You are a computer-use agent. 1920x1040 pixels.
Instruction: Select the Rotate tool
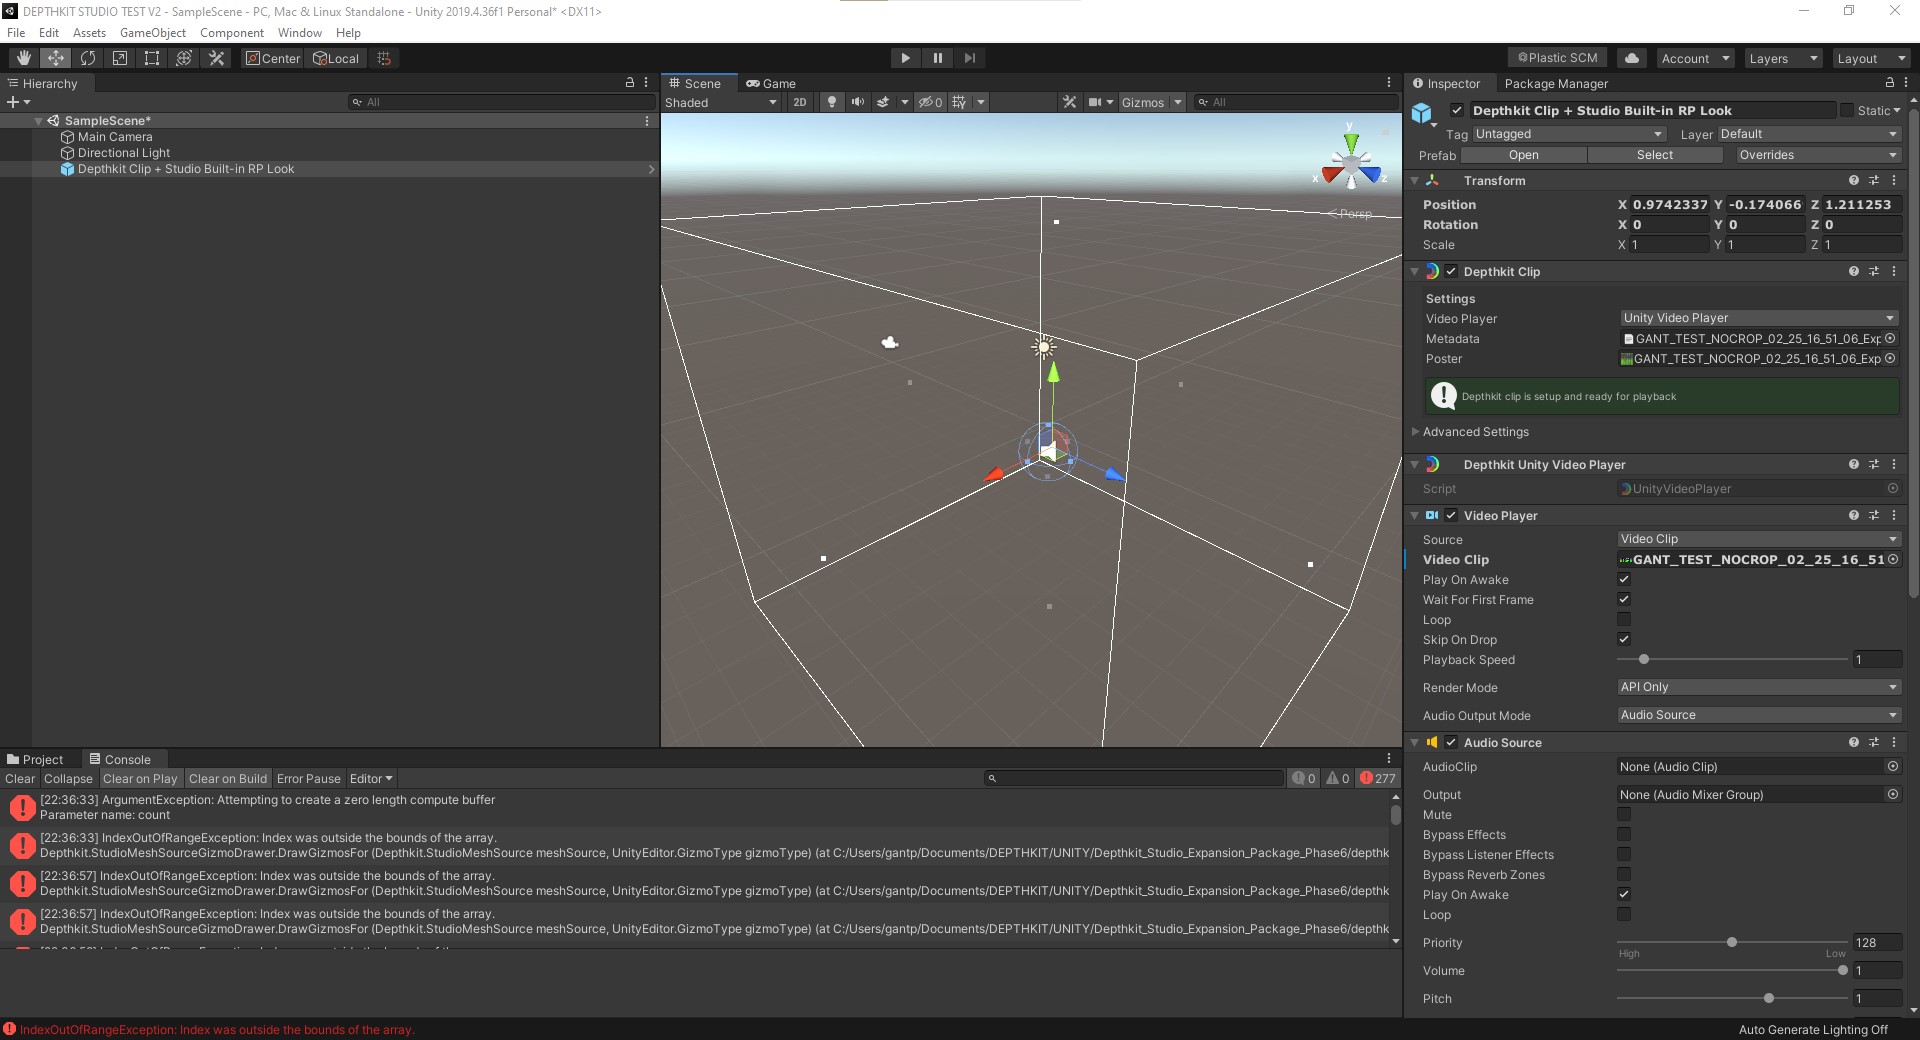coord(88,58)
